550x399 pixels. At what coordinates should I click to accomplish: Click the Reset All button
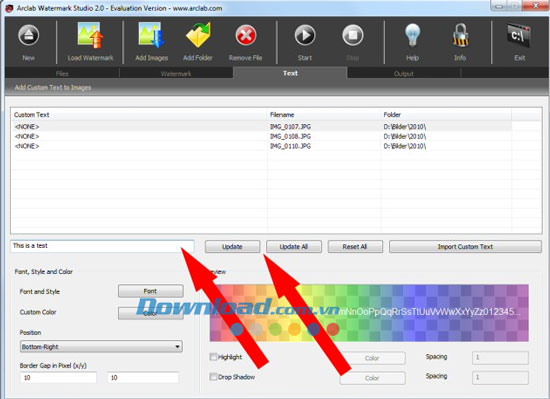pos(355,246)
